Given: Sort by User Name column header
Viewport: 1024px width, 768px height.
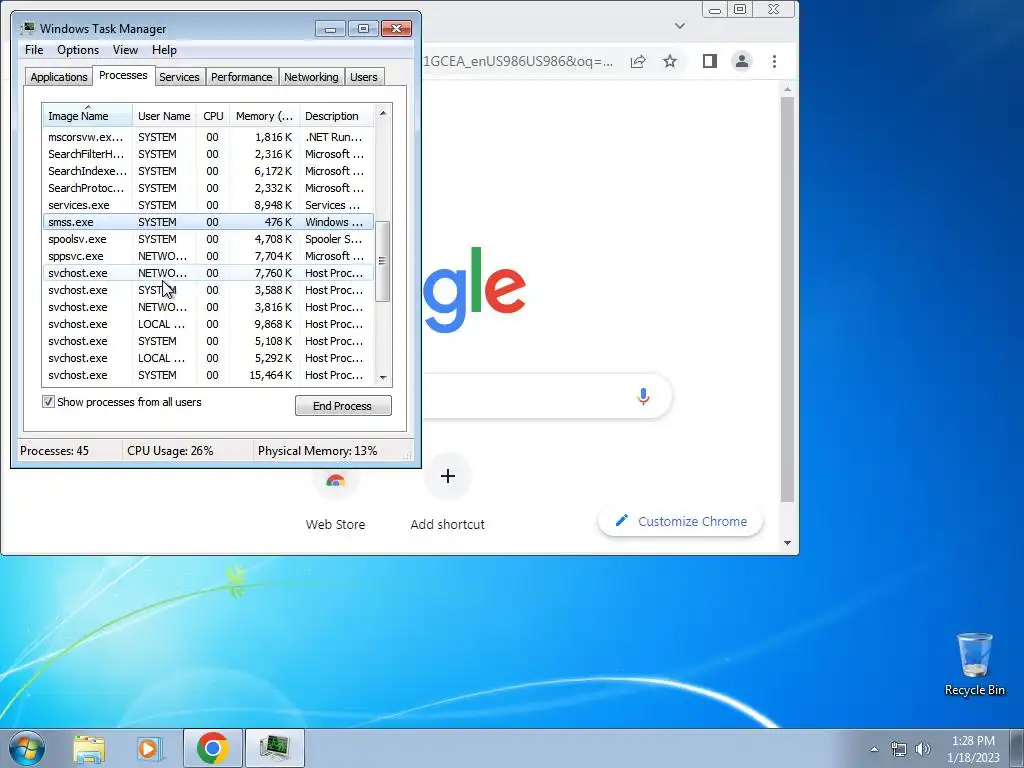Looking at the screenshot, I should point(164,116).
